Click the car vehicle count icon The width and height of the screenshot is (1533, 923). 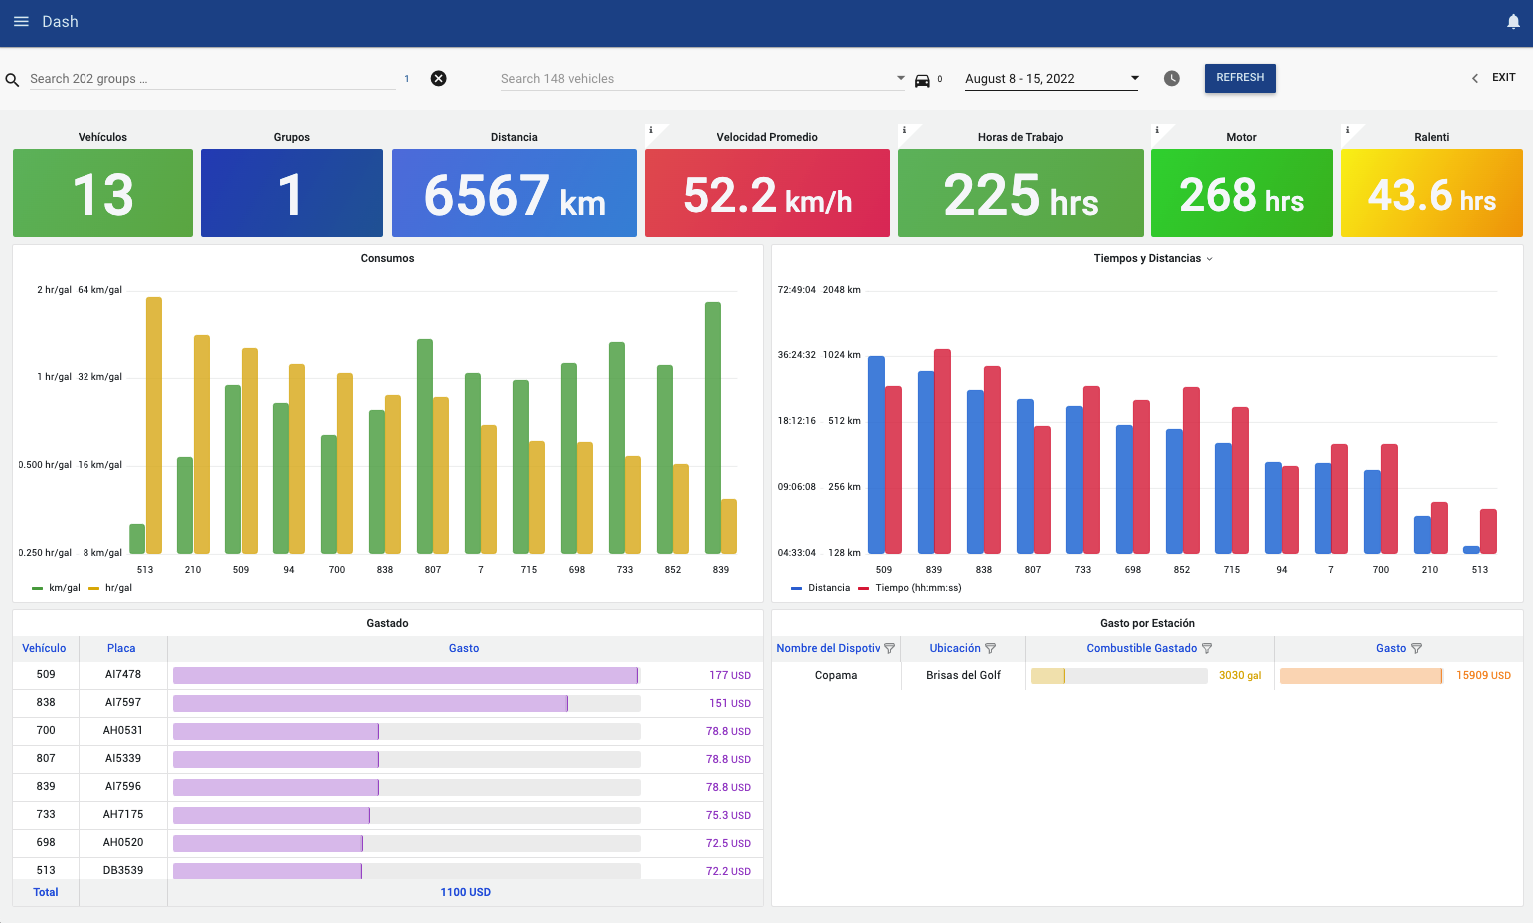tap(922, 80)
